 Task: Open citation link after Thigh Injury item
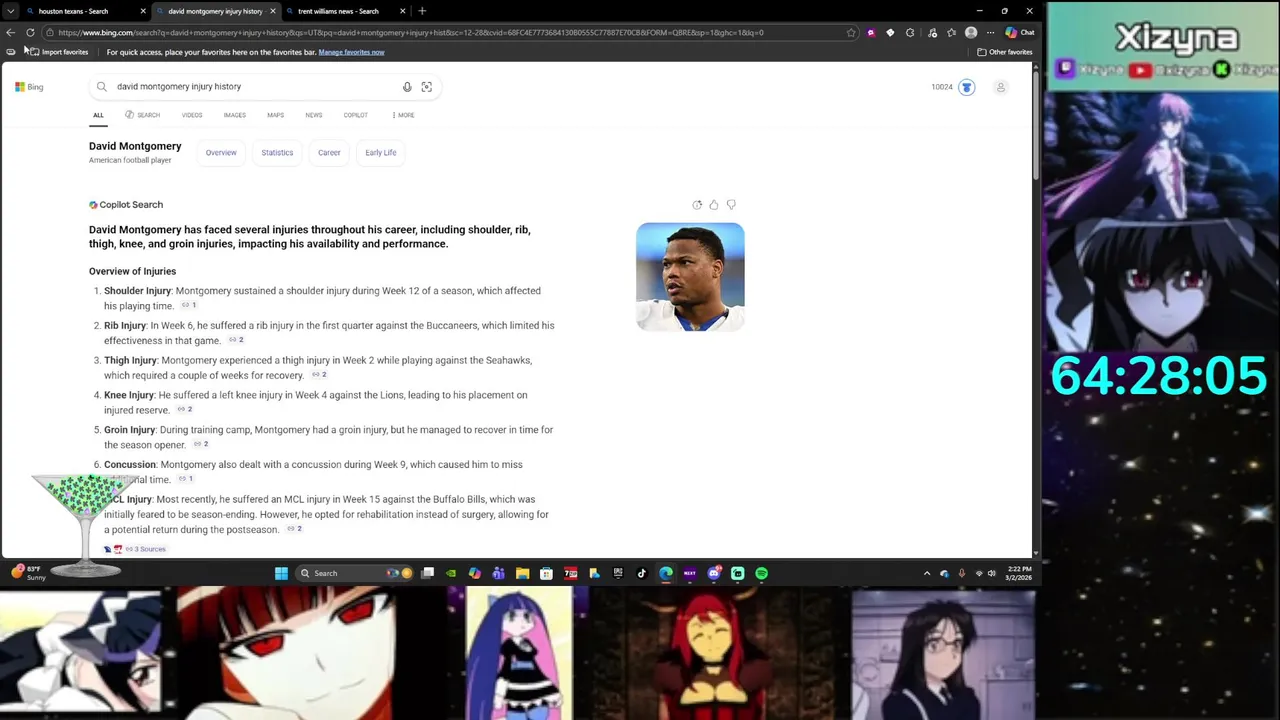pyautogui.click(x=319, y=375)
